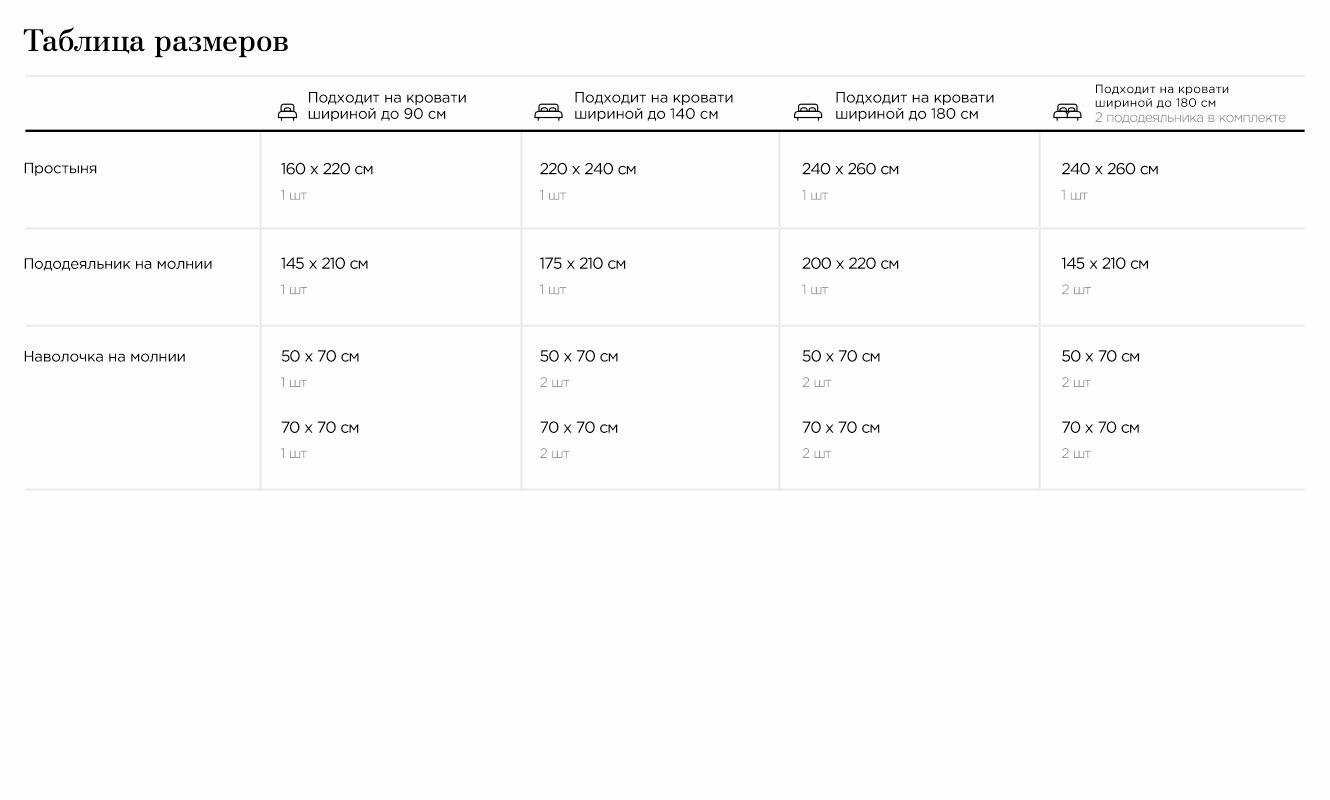Click 70 x 70 см in the 90 cm column
Screen dimensions: 1330x800
coord(320,428)
